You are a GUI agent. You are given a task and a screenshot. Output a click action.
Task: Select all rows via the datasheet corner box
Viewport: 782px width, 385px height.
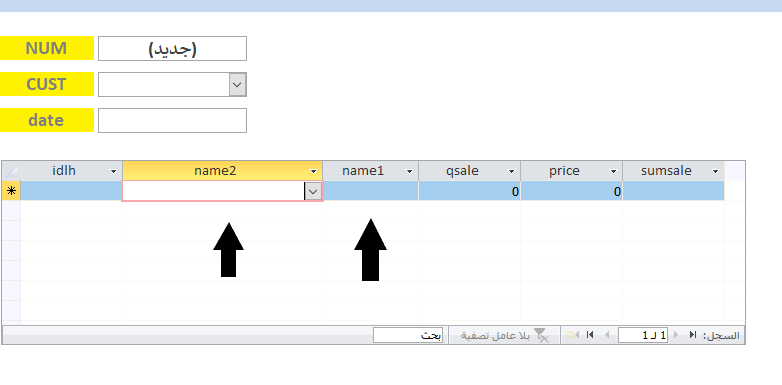coord(11,171)
